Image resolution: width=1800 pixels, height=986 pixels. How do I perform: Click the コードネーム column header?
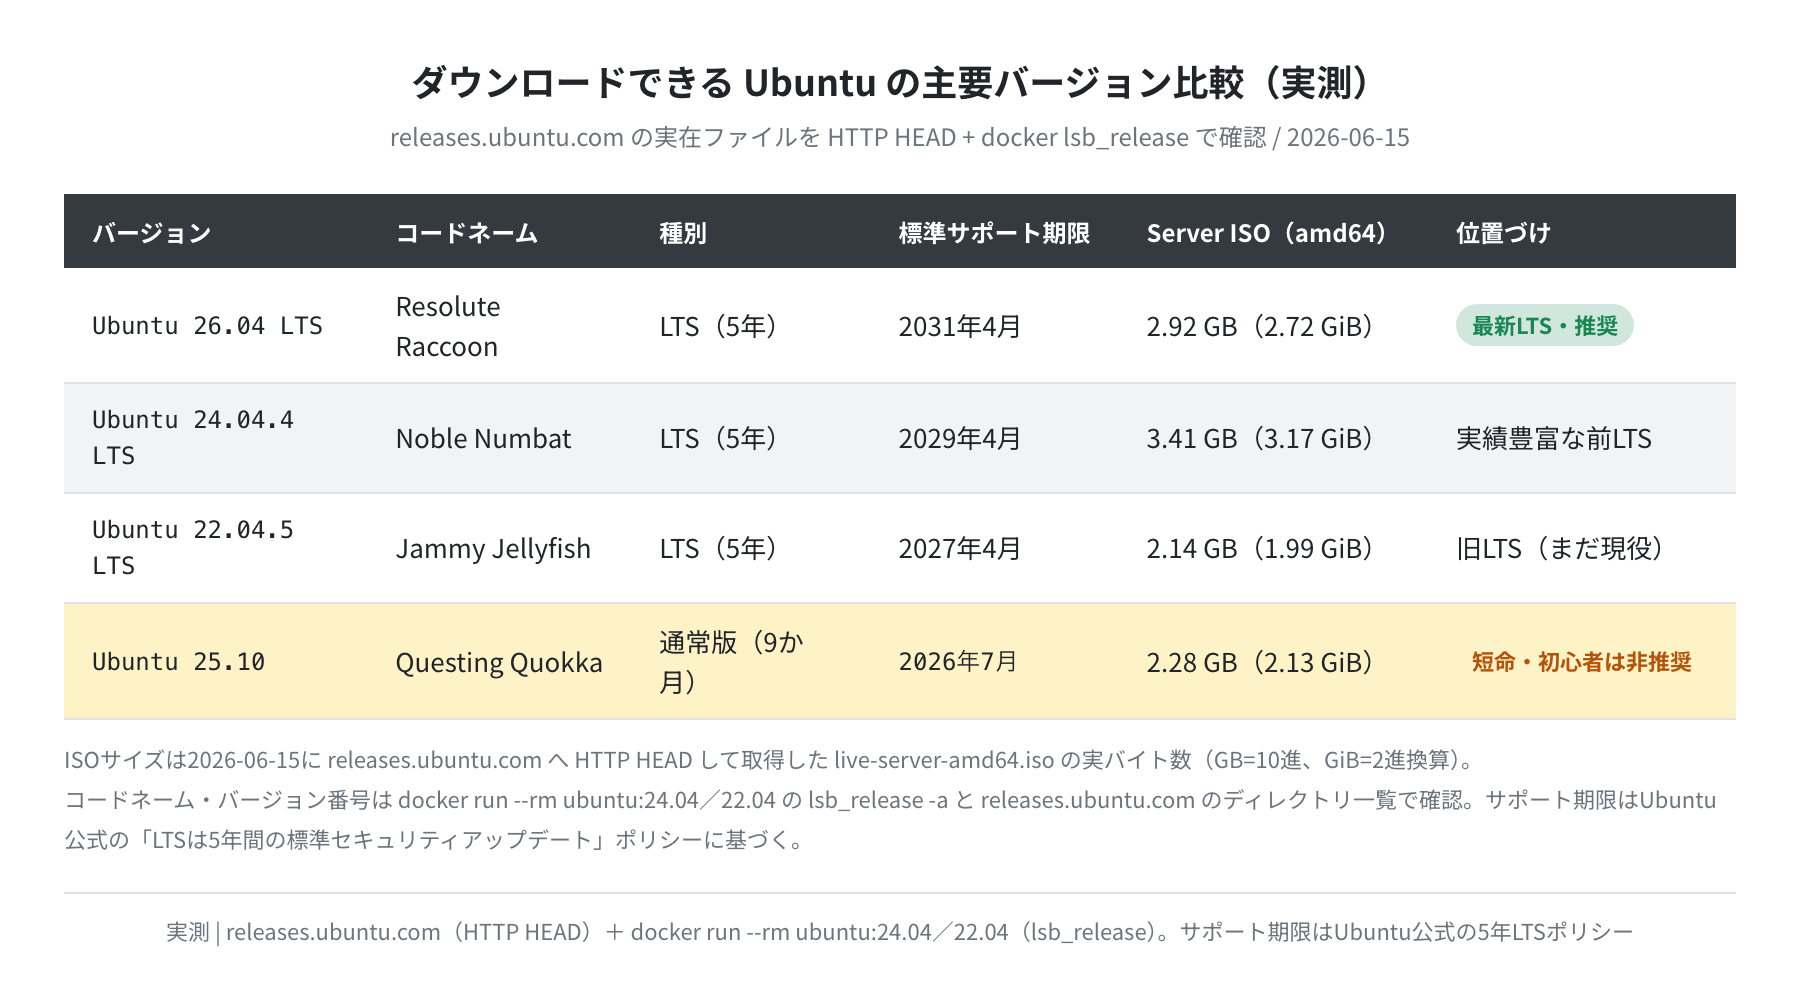[x=467, y=233]
